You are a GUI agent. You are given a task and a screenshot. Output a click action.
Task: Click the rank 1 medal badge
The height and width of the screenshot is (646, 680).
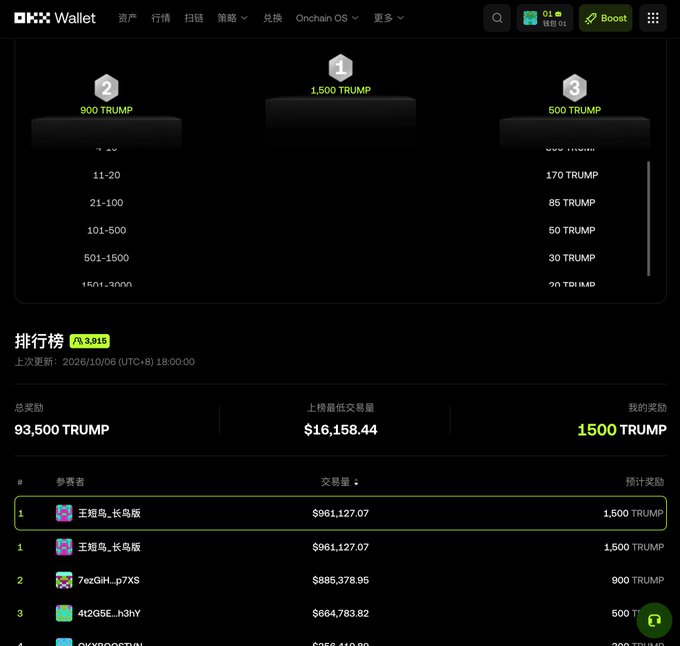point(340,68)
